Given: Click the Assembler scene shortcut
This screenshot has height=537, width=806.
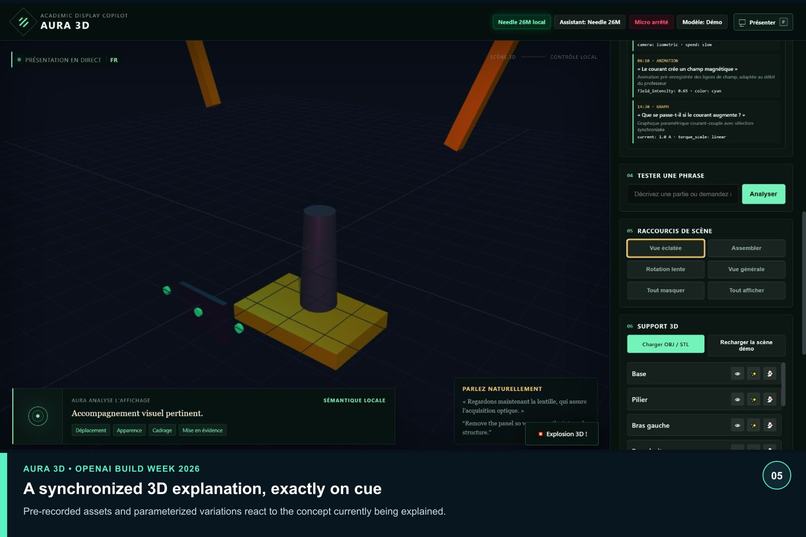Looking at the screenshot, I should tap(746, 248).
